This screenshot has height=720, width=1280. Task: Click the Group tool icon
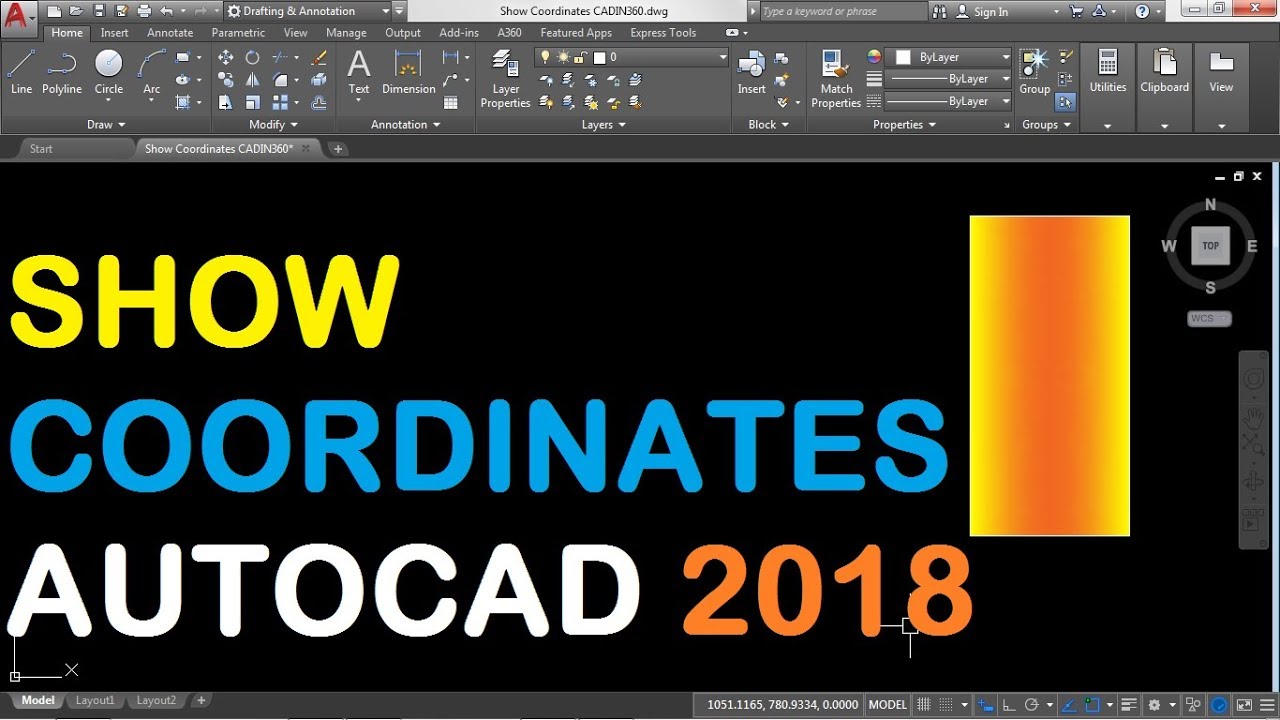point(1034,72)
